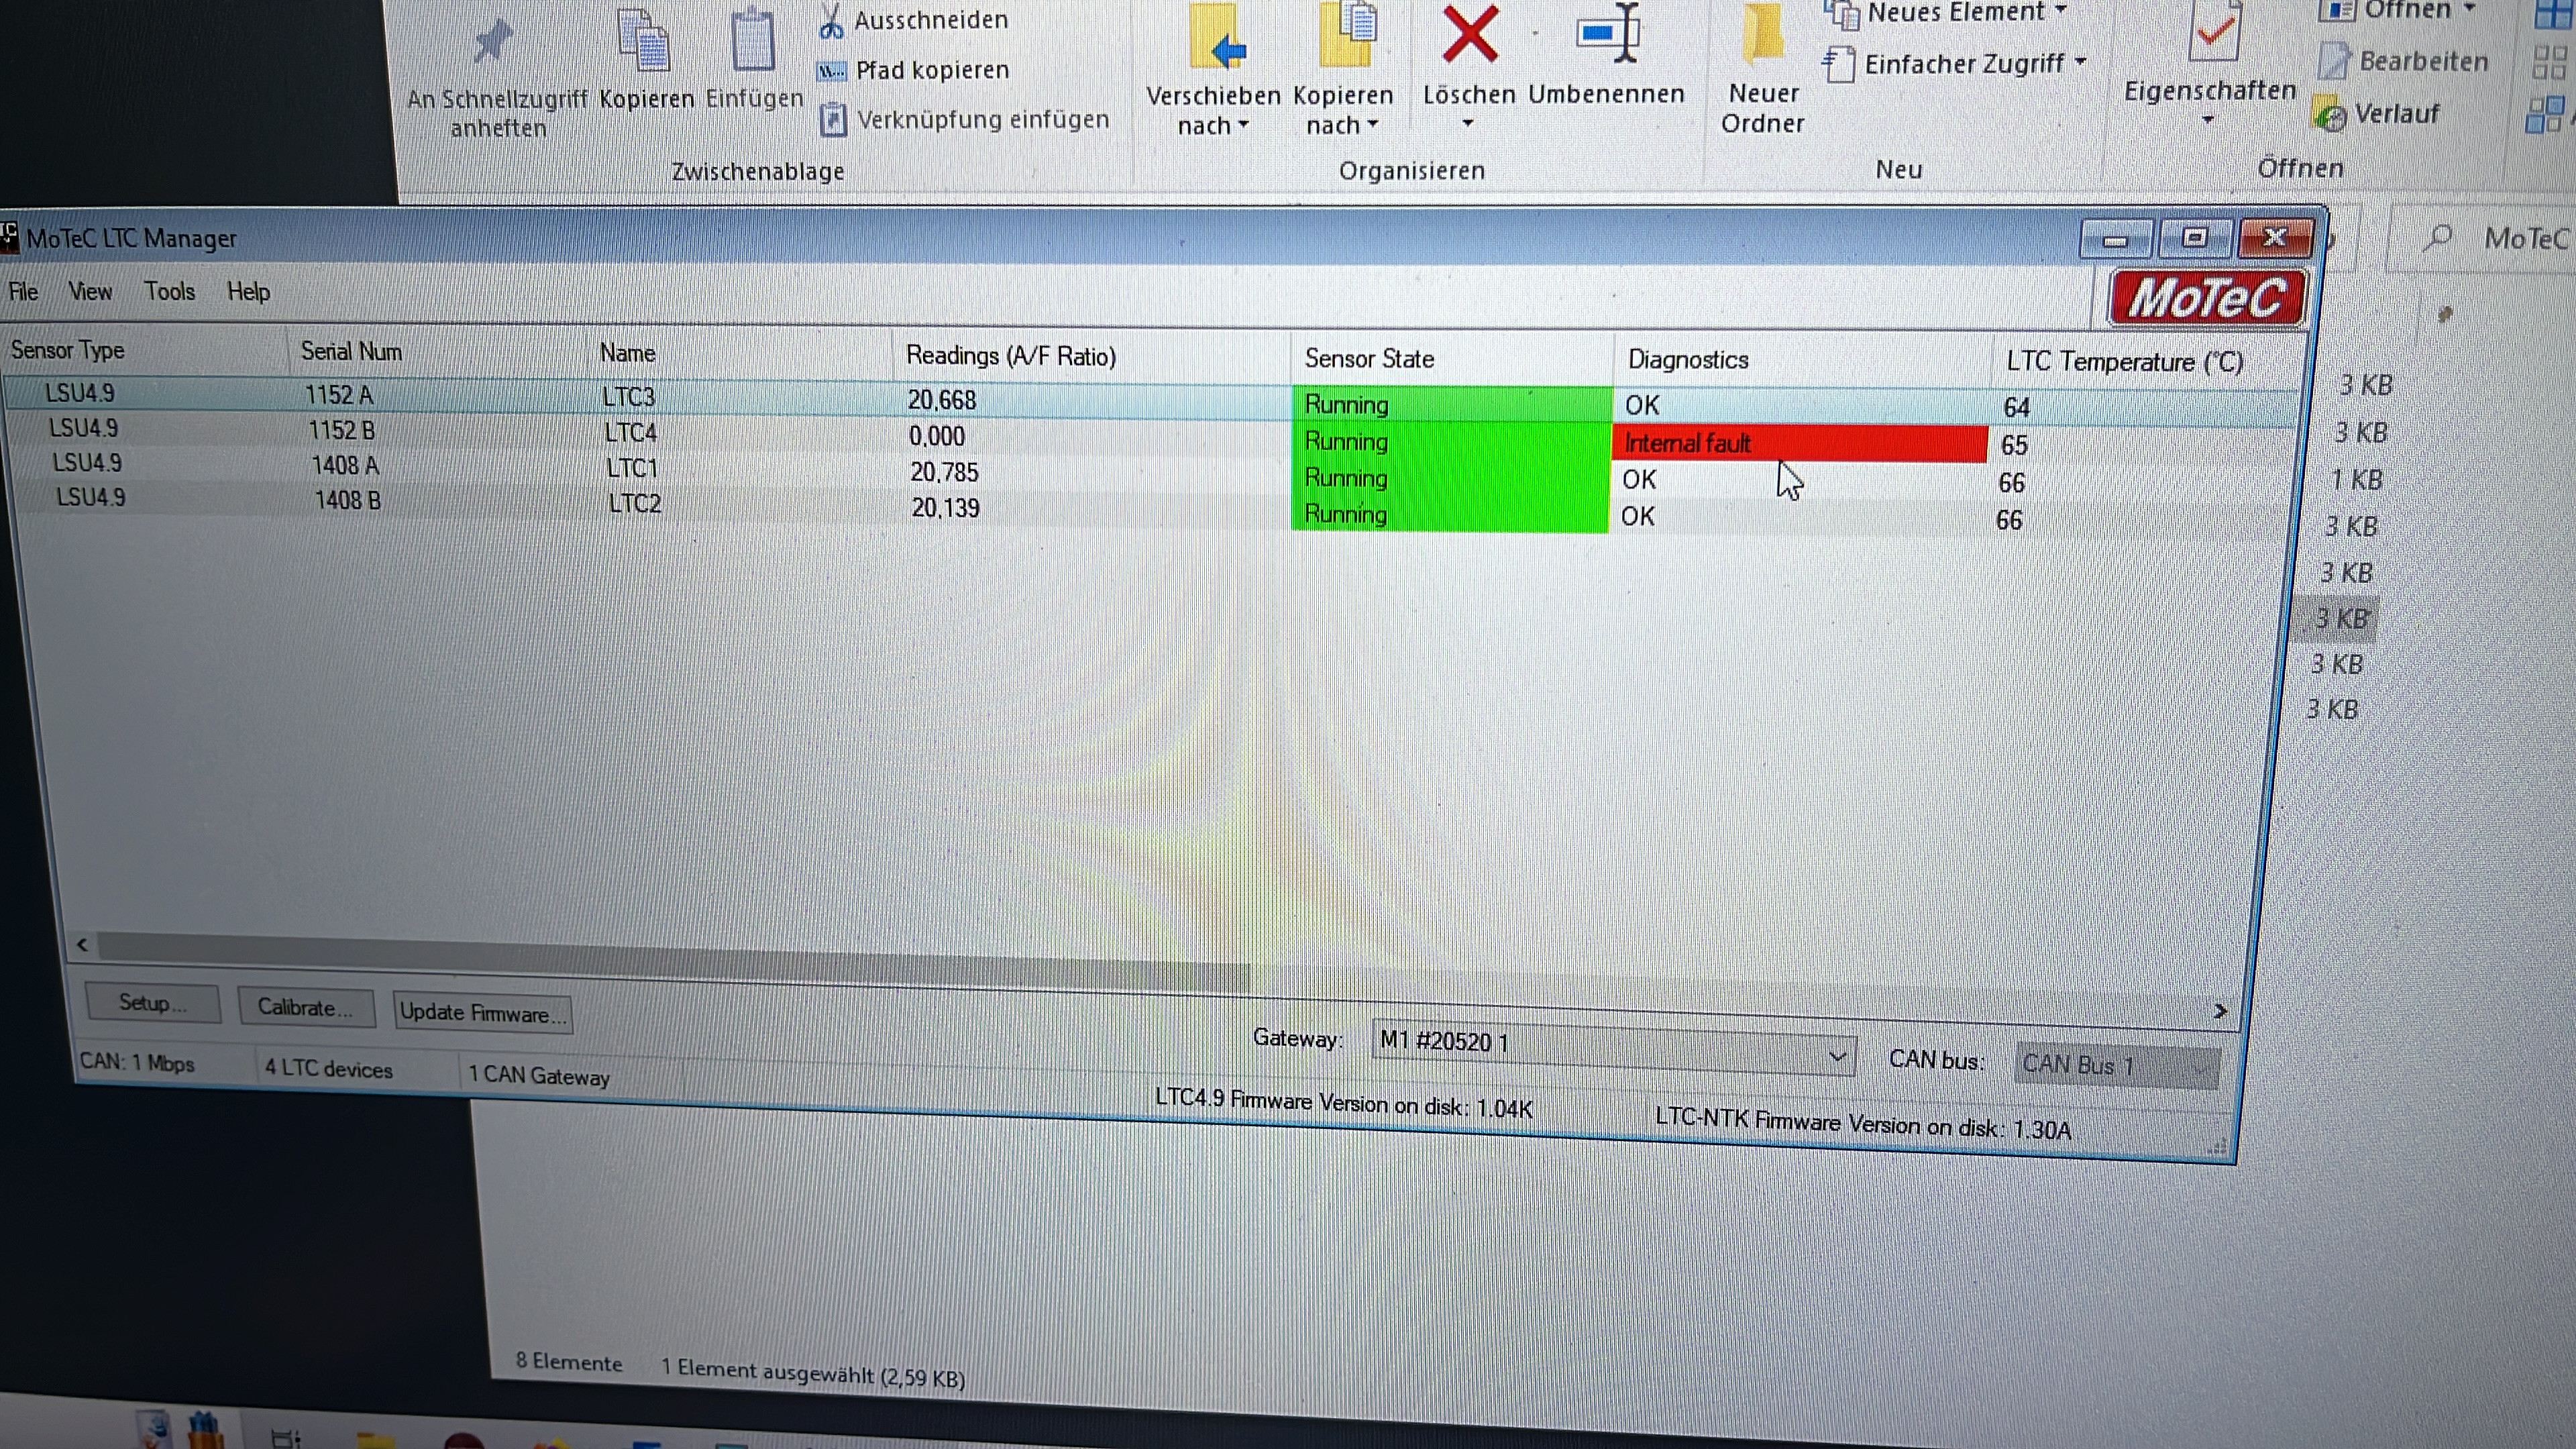Viewport: 2576px width, 1449px height.
Task: Maximize the MoTeC LTC Manager window
Action: tap(2194, 238)
